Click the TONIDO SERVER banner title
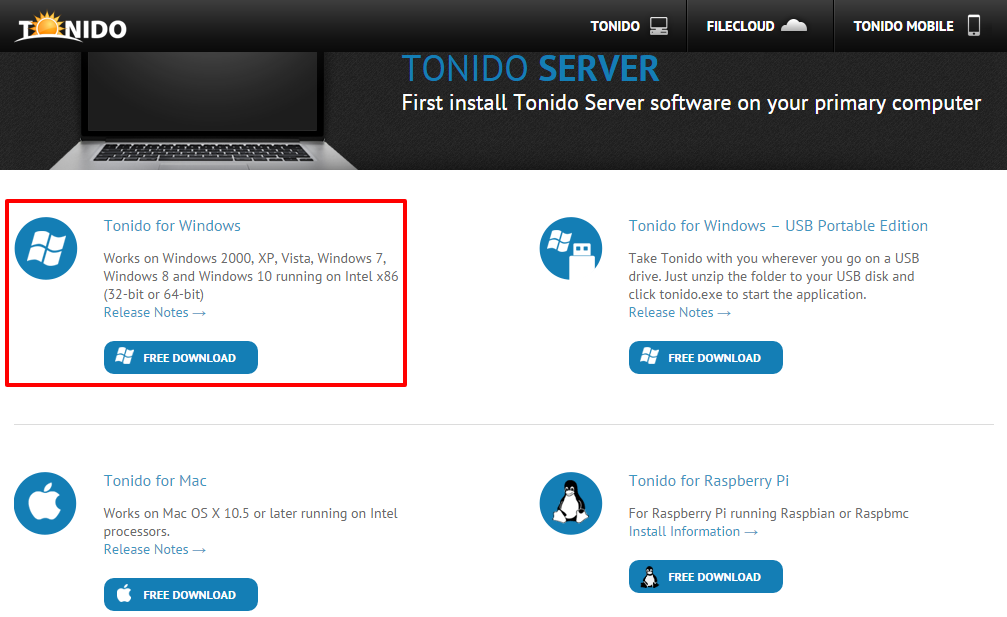 click(530, 69)
